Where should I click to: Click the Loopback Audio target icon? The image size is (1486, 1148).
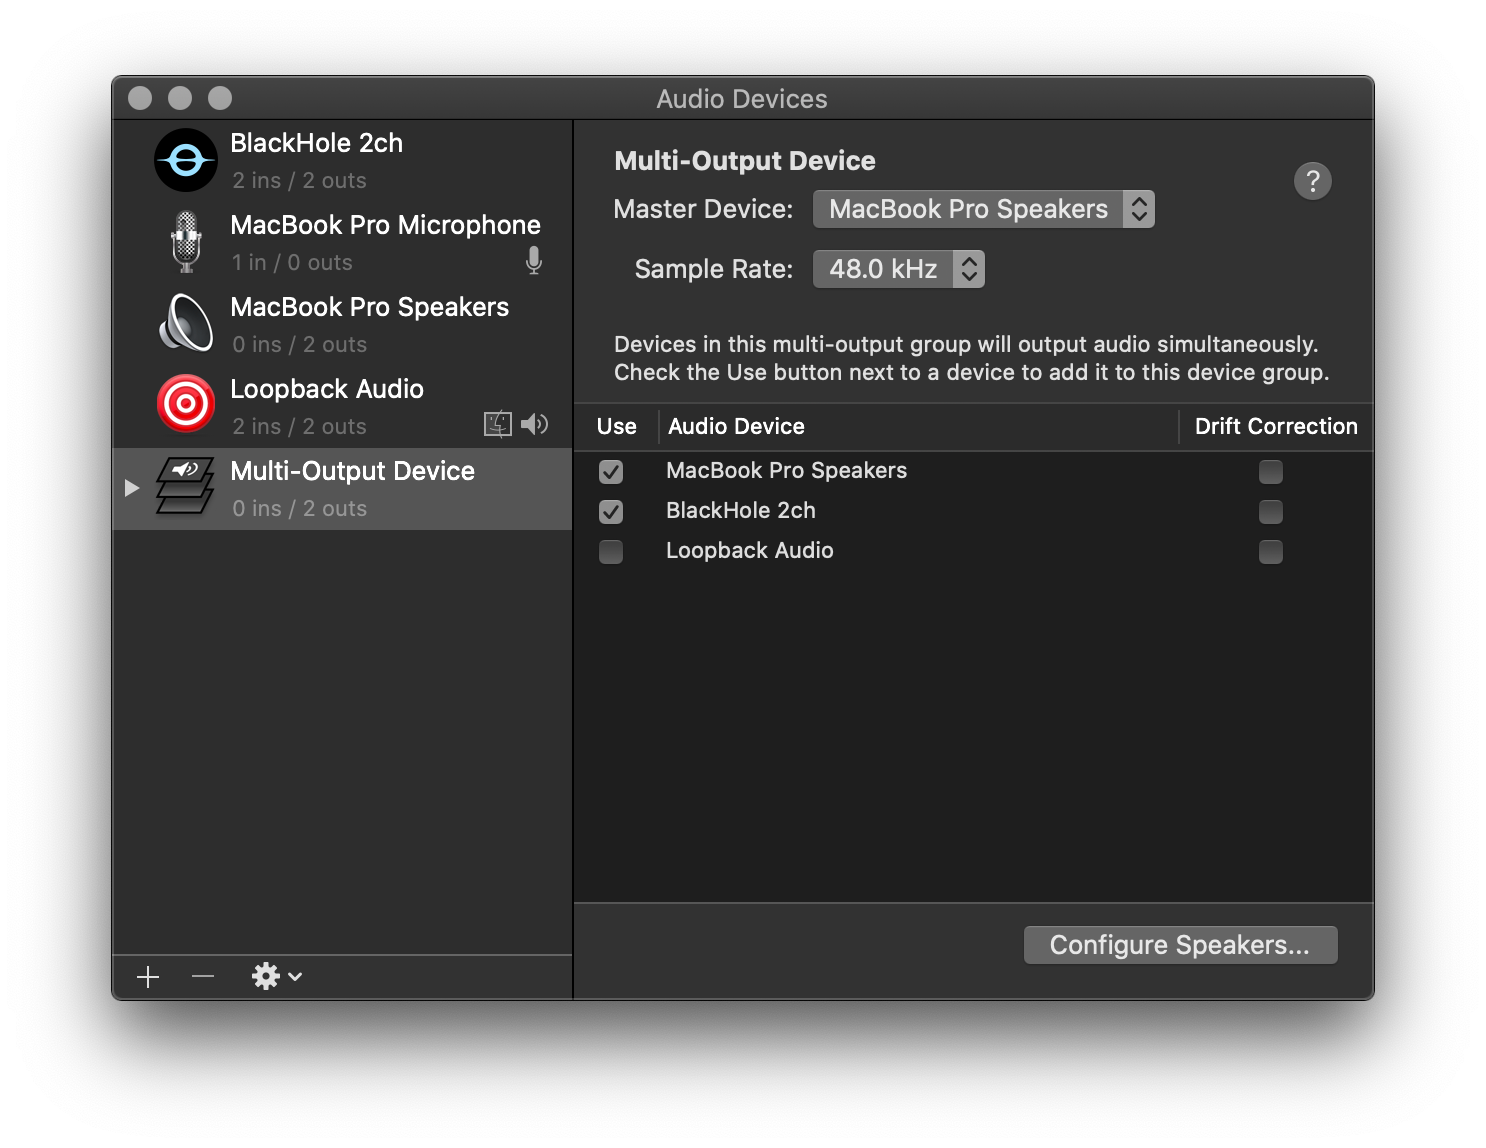(186, 405)
